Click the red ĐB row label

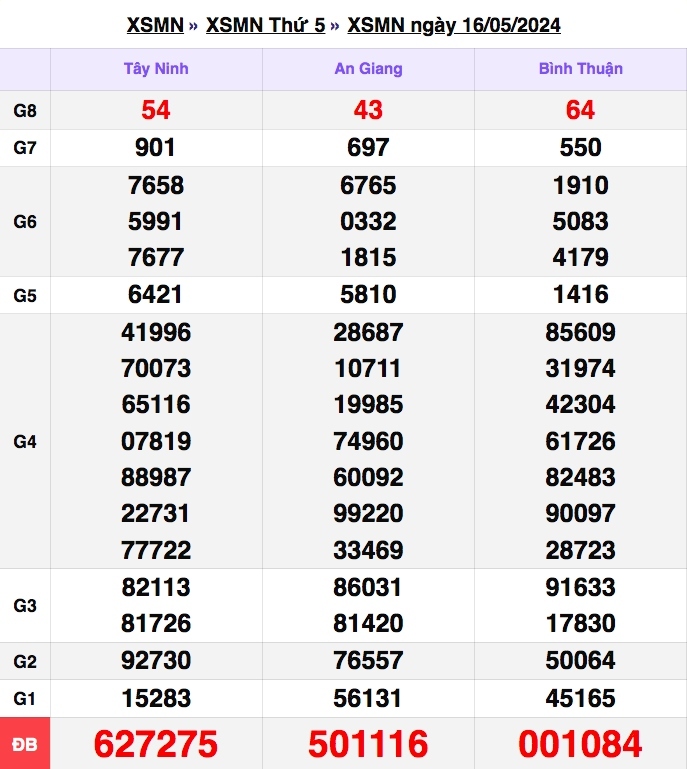coord(25,744)
